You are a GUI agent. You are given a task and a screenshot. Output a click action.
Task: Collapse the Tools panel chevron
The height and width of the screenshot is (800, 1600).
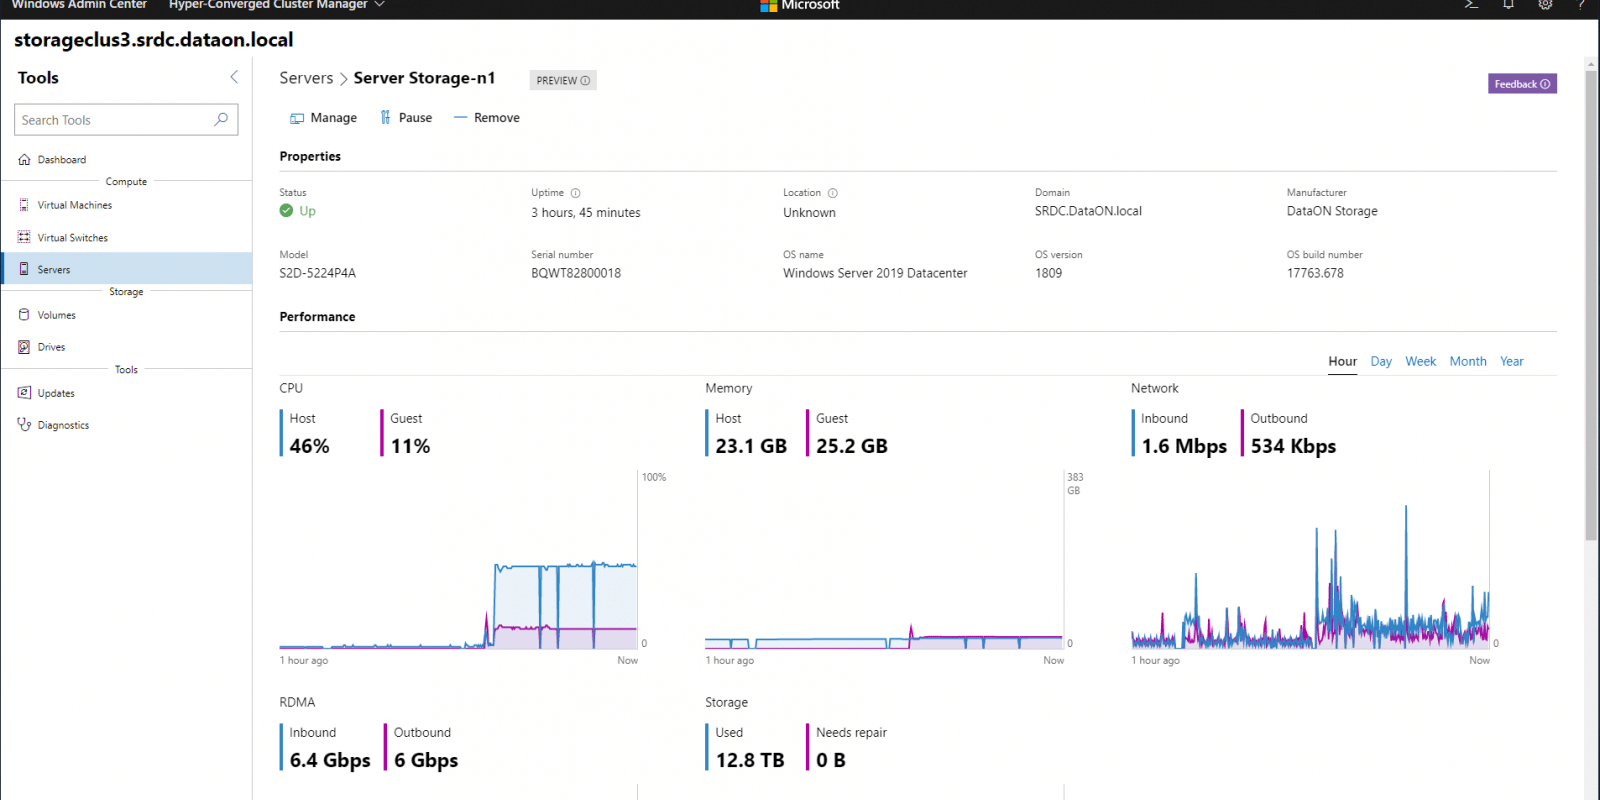coord(234,77)
